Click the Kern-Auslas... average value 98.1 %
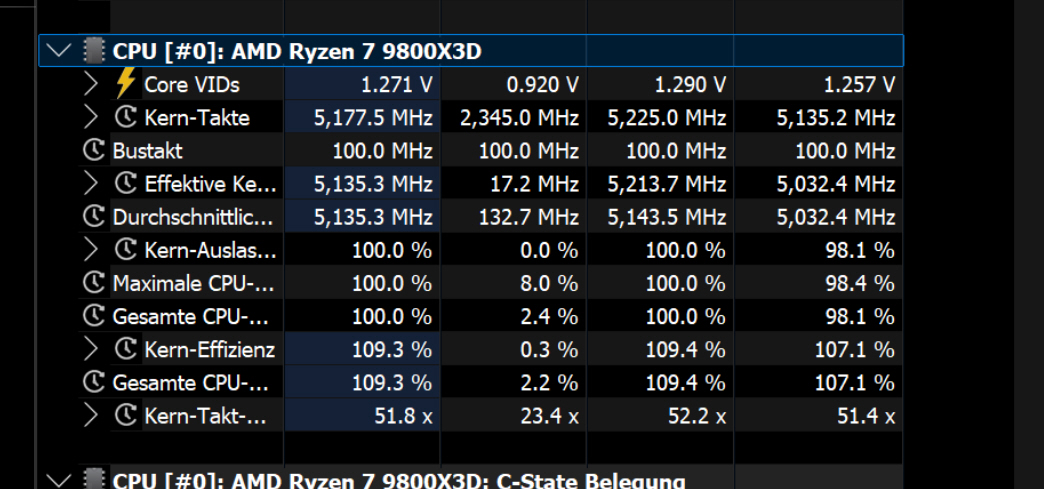The width and height of the screenshot is (1044, 489). point(860,250)
